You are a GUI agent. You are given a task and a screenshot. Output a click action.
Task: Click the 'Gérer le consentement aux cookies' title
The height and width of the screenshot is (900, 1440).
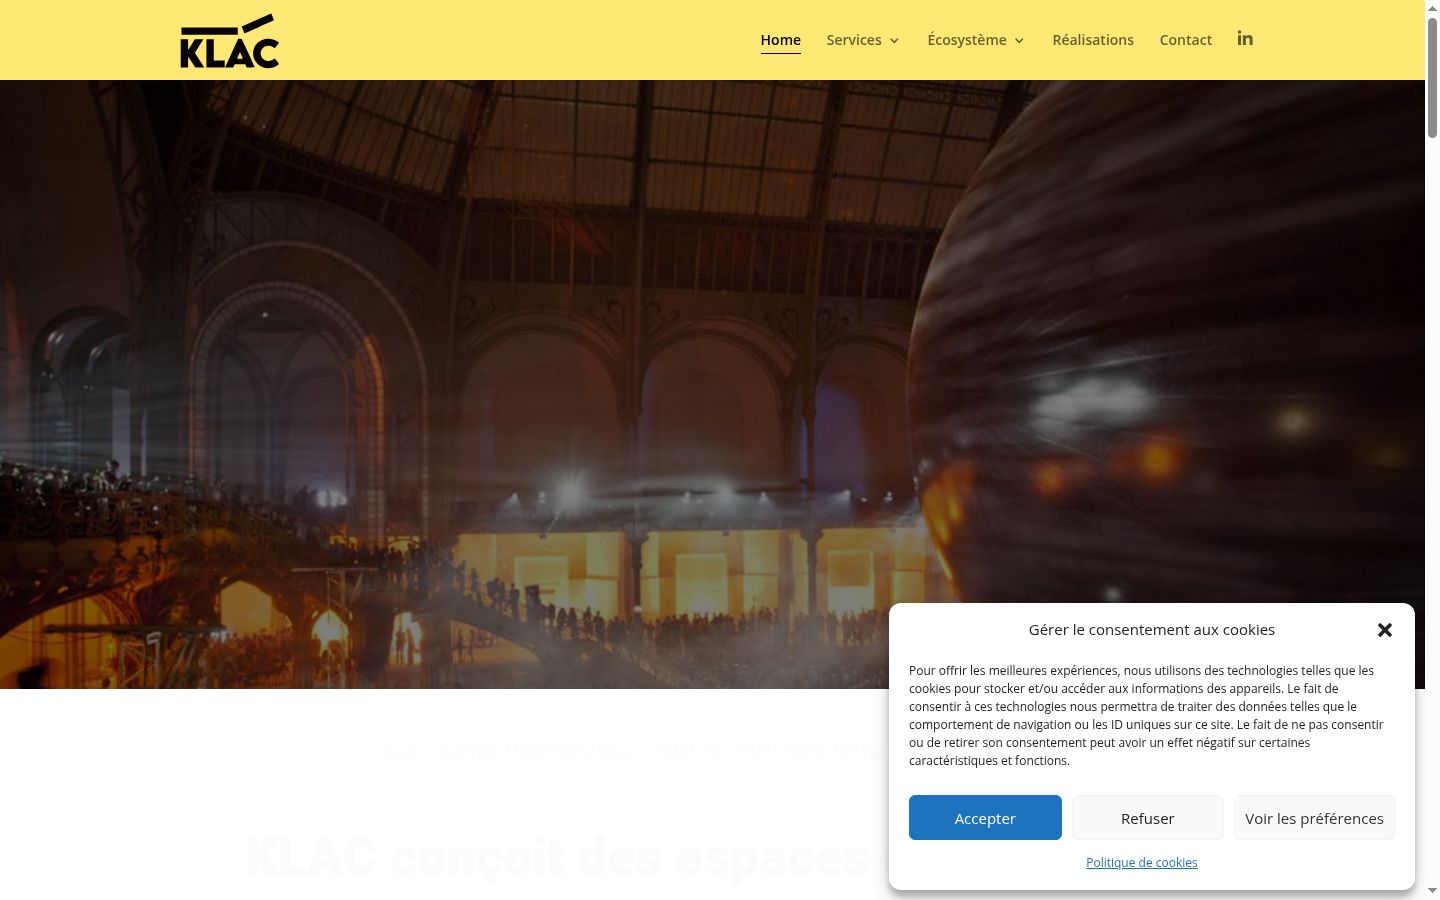click(1151, 630)
